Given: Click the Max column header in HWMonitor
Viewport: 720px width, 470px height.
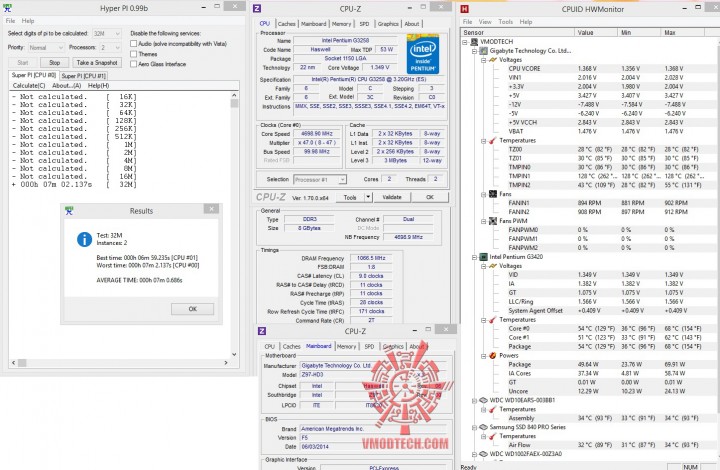Looking at the screenshot, I should [683, 33].
